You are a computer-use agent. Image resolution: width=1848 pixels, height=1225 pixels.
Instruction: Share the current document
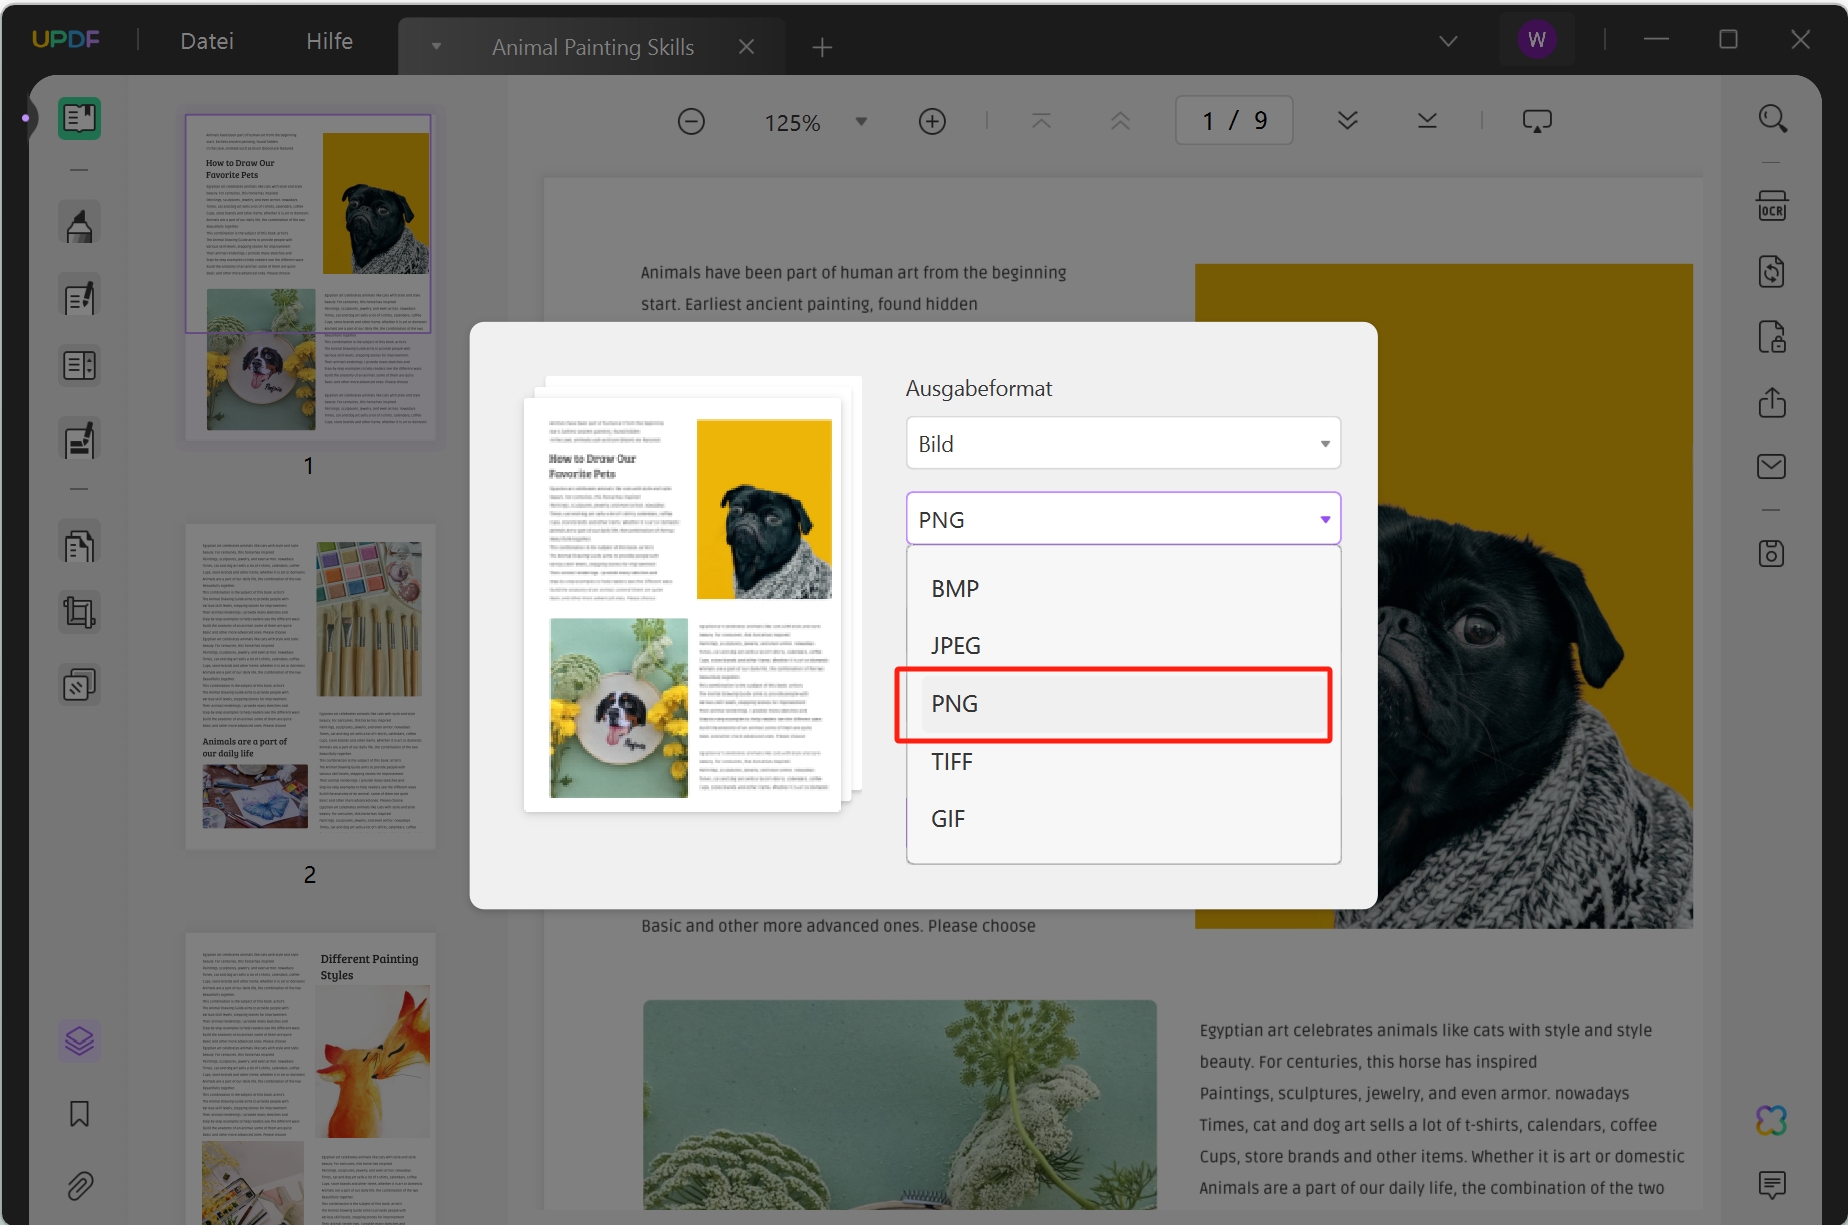pyautogui.click(x=1772, y=403)
